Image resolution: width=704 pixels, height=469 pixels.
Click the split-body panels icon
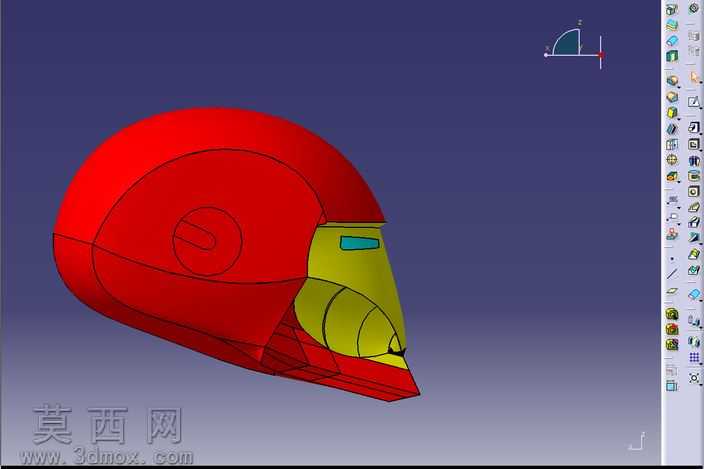672,144
